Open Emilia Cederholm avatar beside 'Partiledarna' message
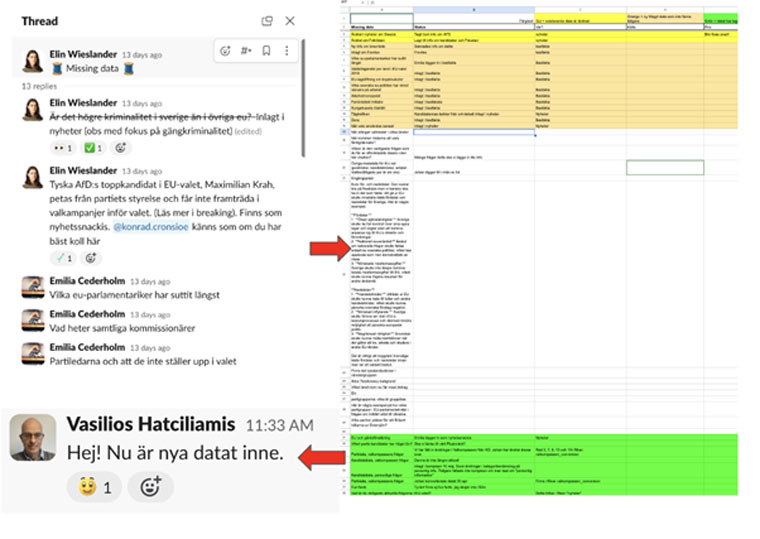The width and height of the screenshot is (760, 539). 33,354
